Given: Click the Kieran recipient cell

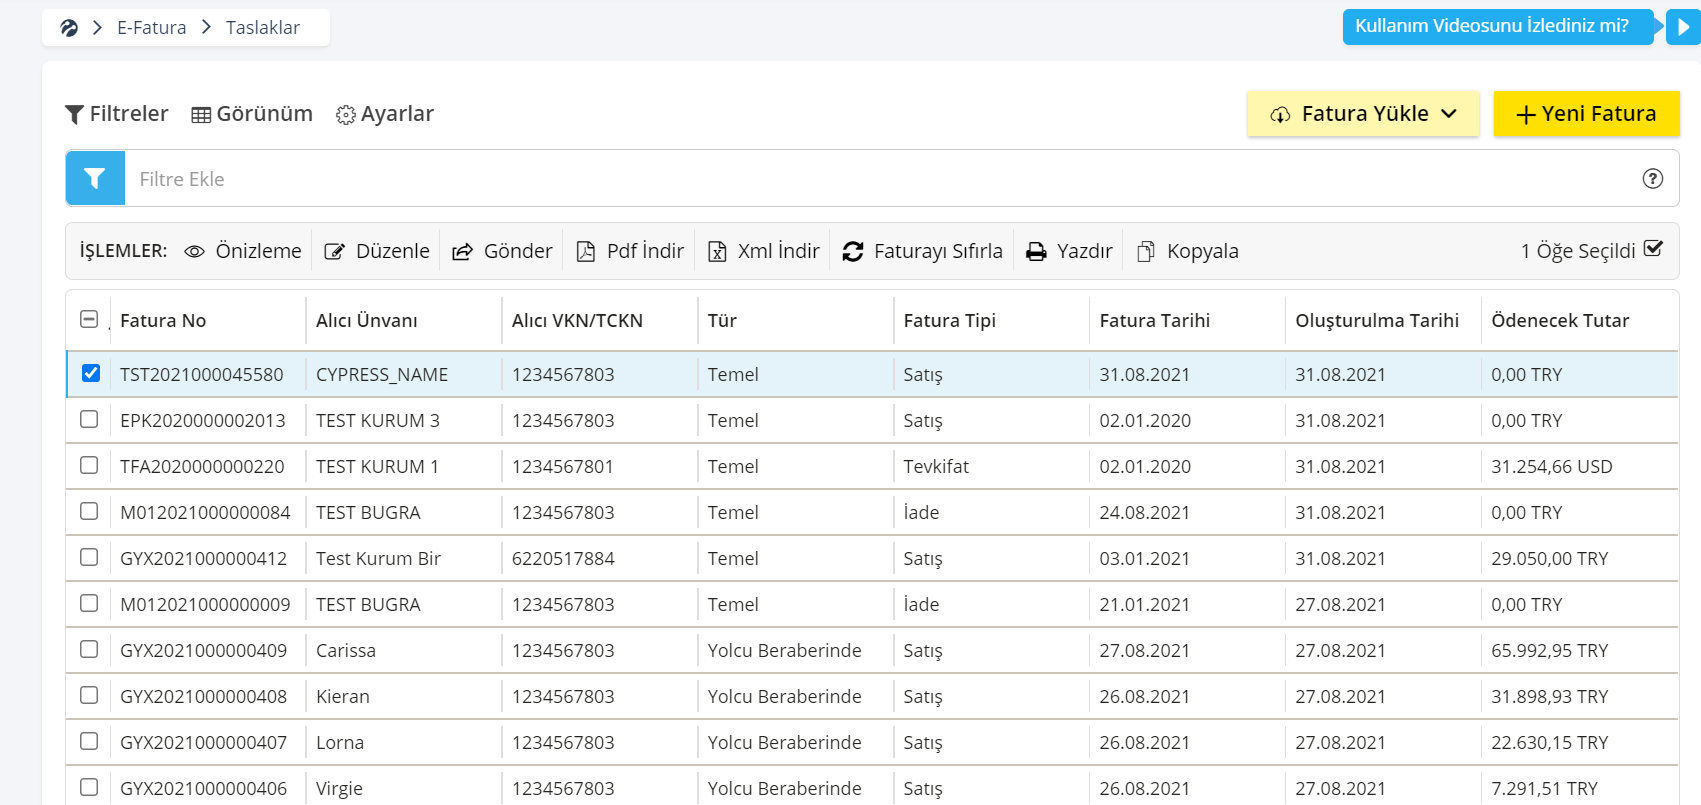Looking at the screenshot, I should [x=343, y=697].
